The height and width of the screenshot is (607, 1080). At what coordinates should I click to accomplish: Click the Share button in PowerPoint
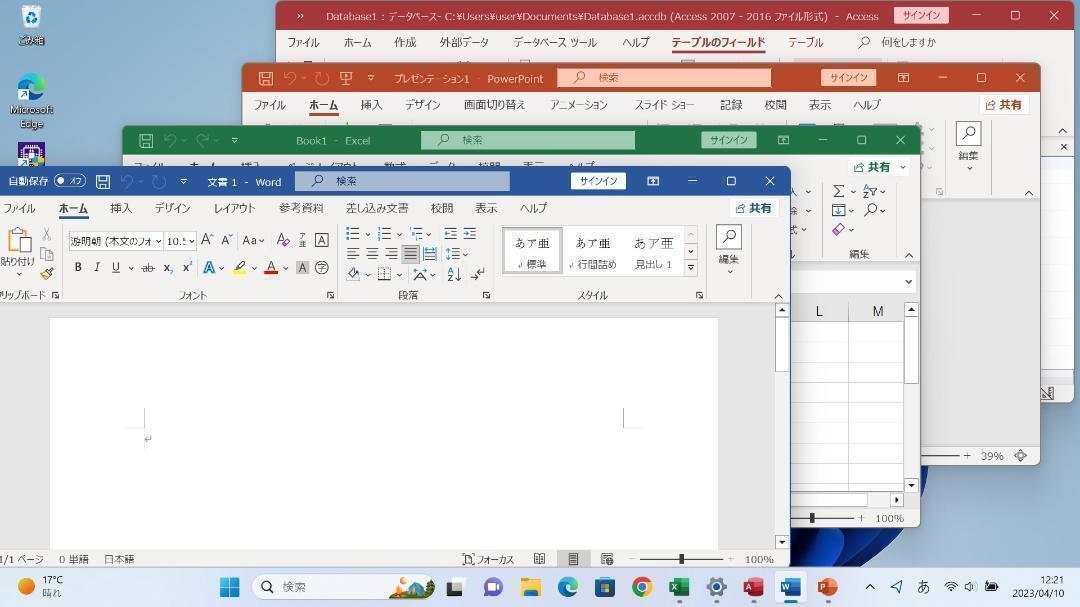pyautogui.click(x=1004, y=105)
